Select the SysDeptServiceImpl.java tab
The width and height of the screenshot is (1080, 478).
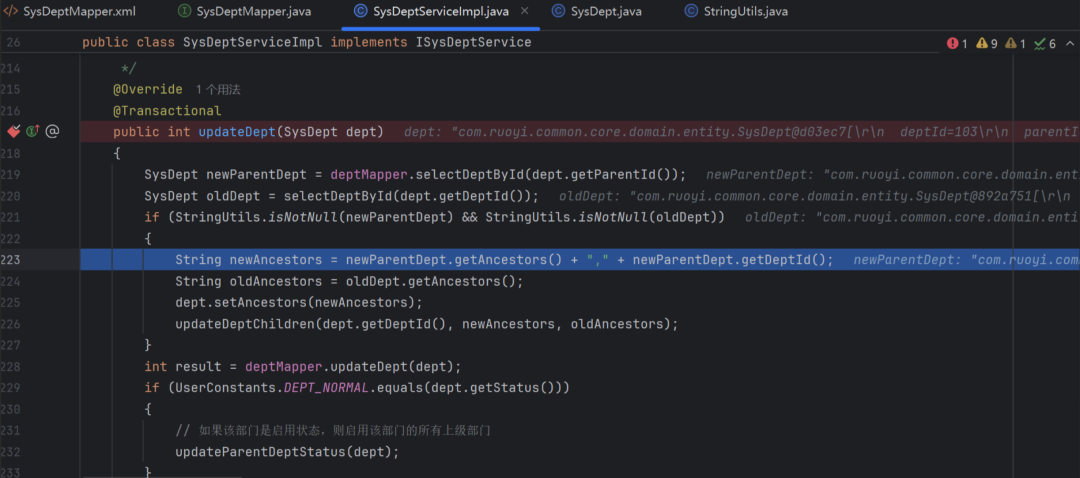click(x=442, y=11)
